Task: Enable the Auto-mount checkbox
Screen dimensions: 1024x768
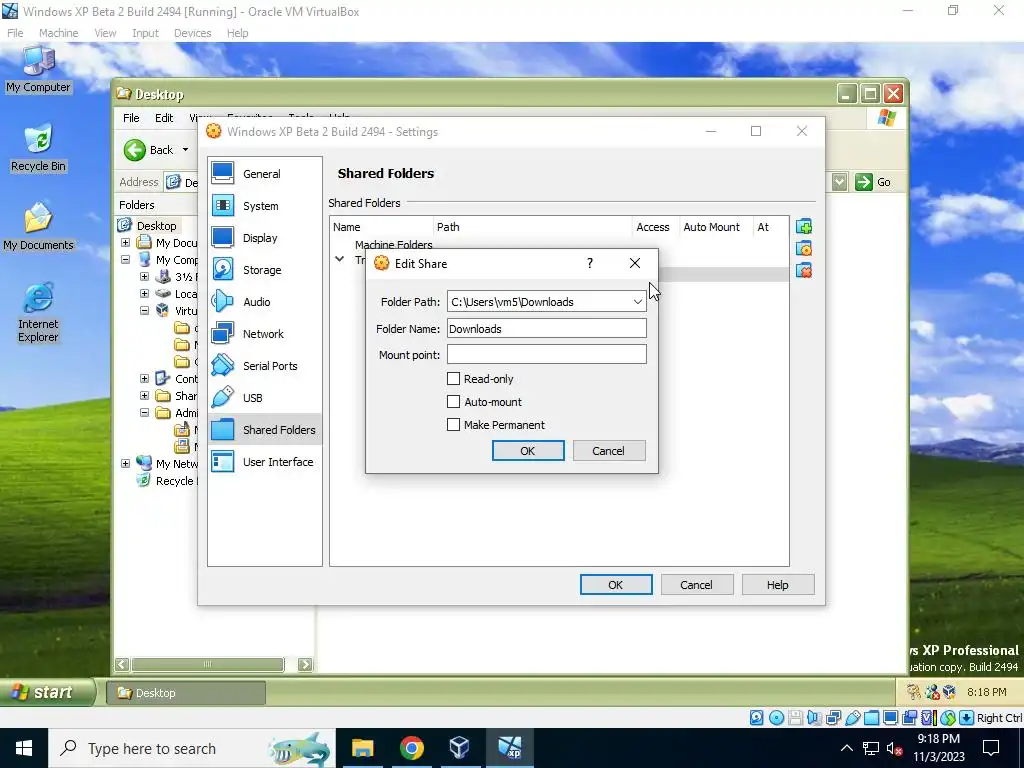Action: (x=453, y=402)
